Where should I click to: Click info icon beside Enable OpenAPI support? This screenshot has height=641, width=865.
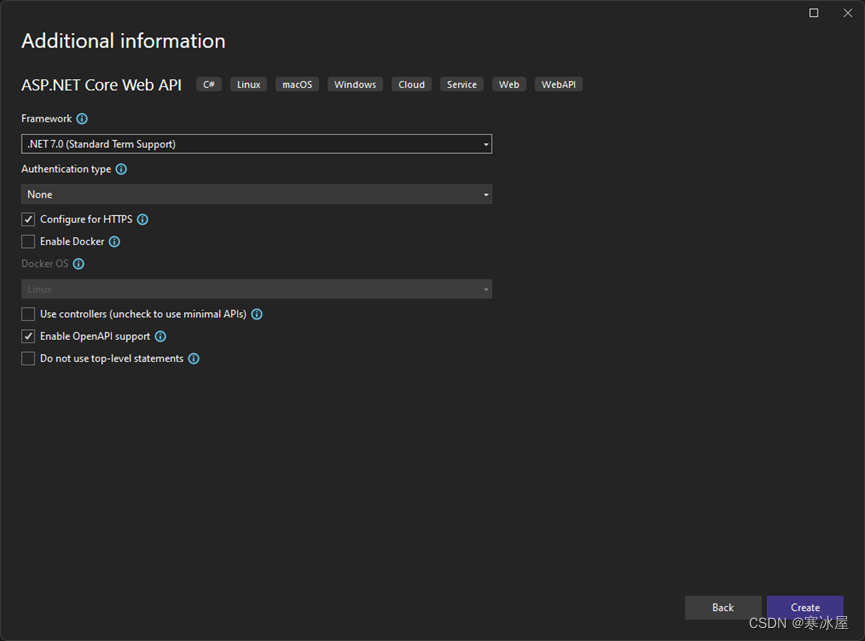click(160, 336)
